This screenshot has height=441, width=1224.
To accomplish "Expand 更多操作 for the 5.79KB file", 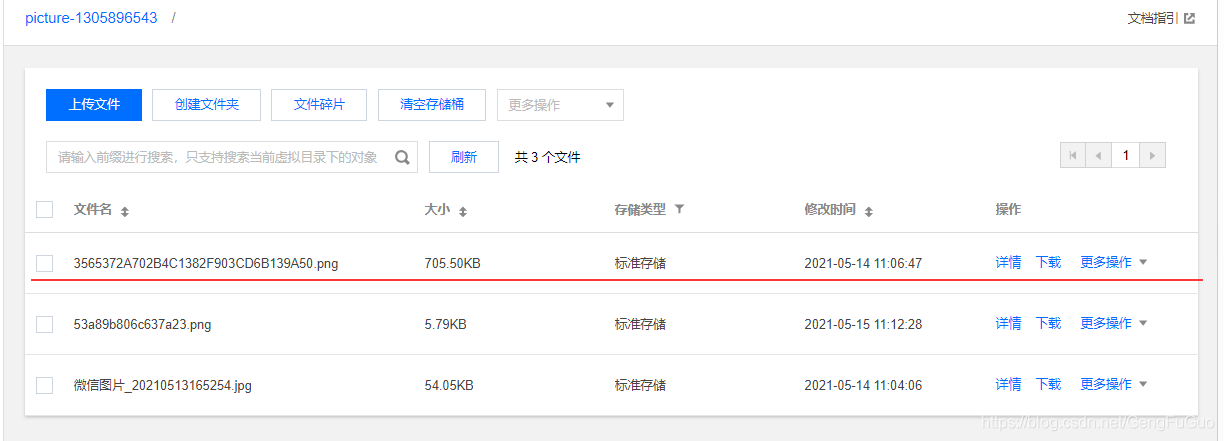I will pyautogui.click(x=1113, y=324).
